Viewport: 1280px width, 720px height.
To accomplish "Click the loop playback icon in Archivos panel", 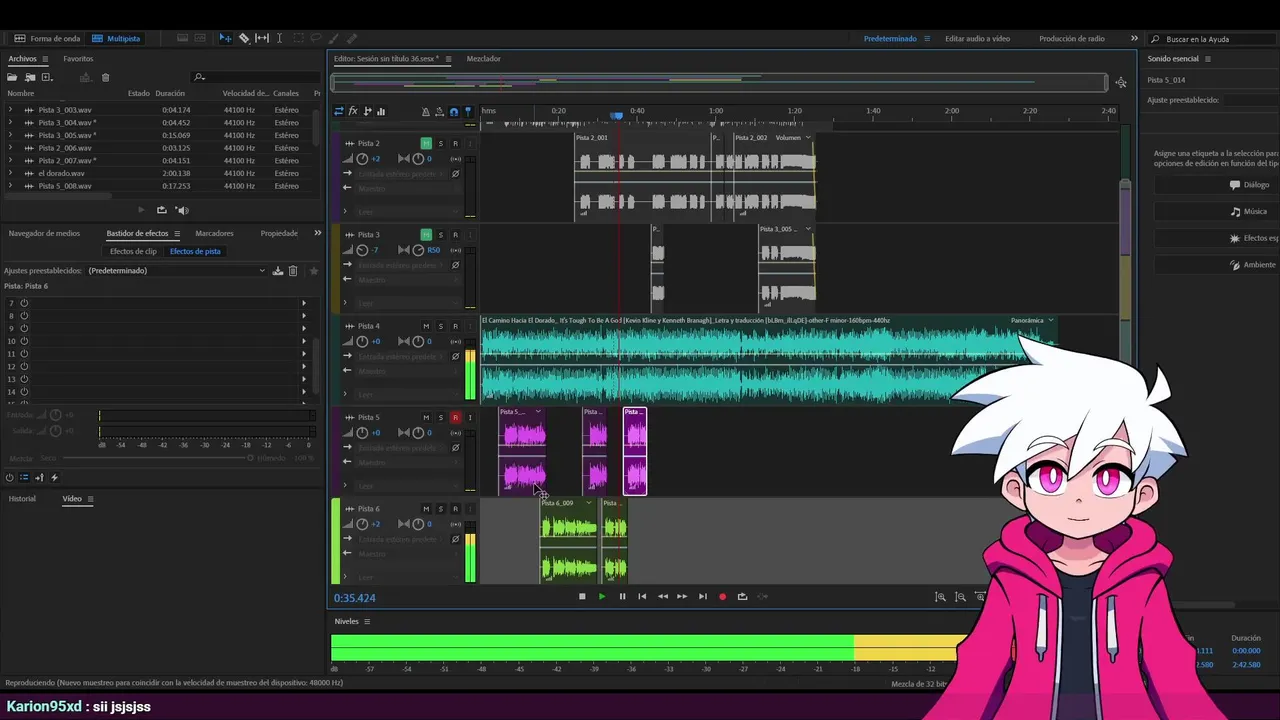I will pos(161,210).
